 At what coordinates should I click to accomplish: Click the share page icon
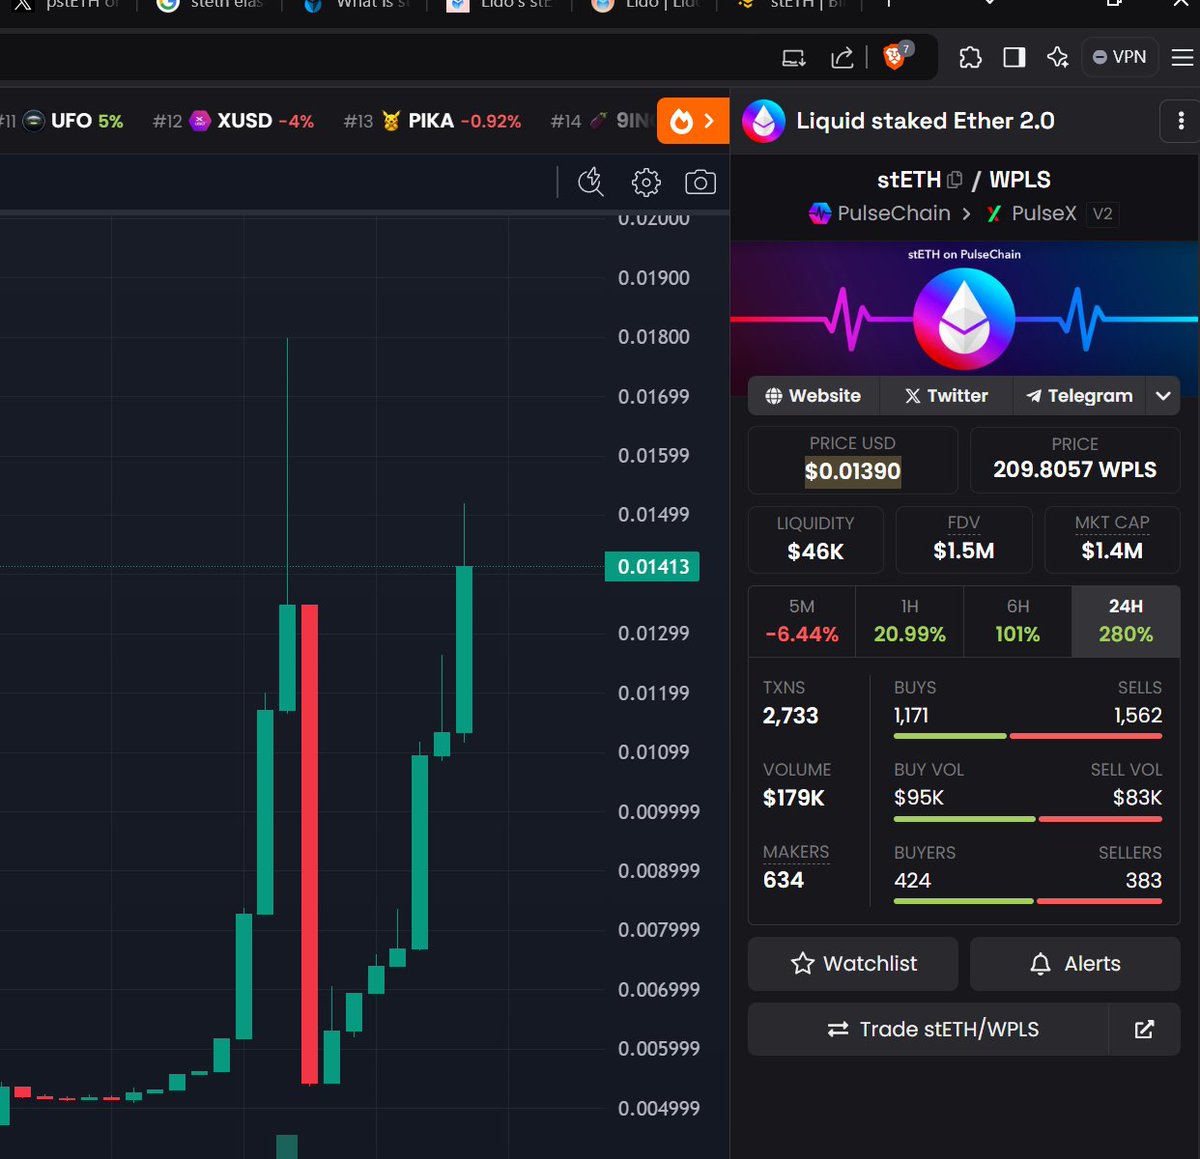tap(842, 58)
